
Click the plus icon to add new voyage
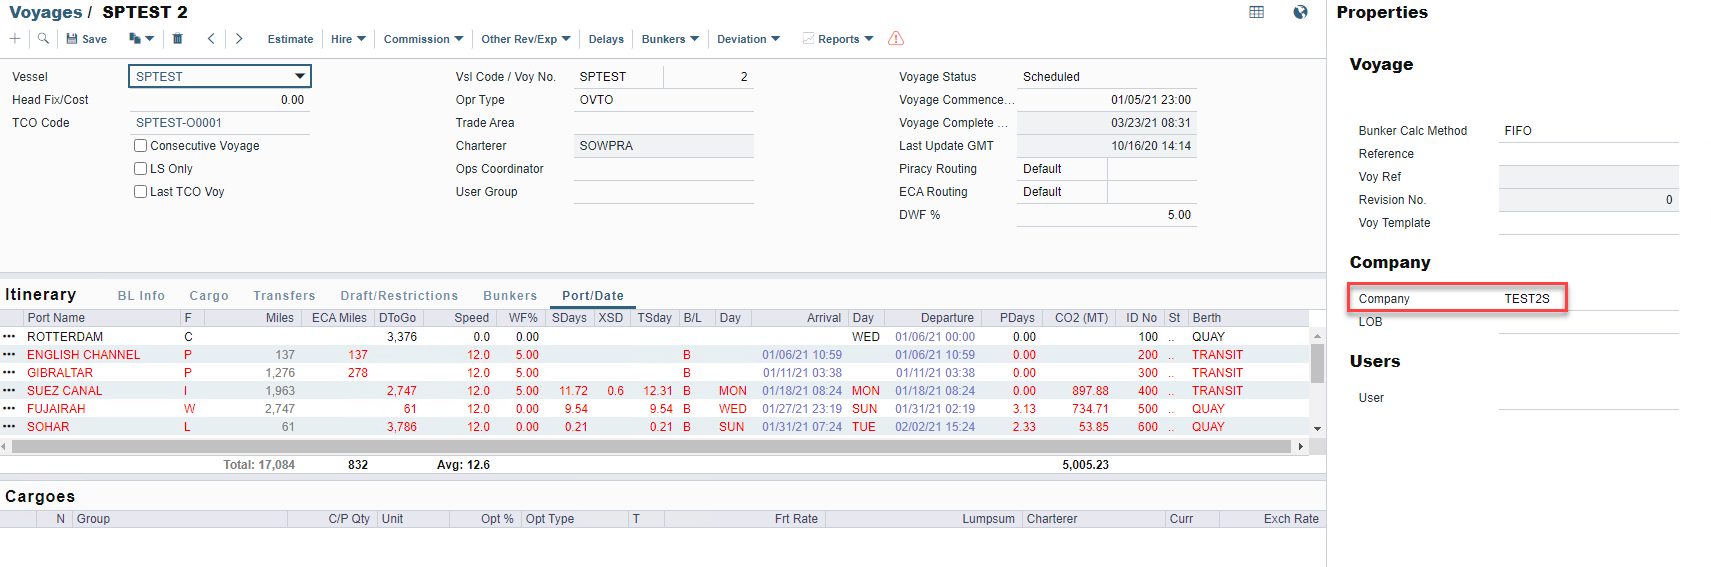point(15,39)
